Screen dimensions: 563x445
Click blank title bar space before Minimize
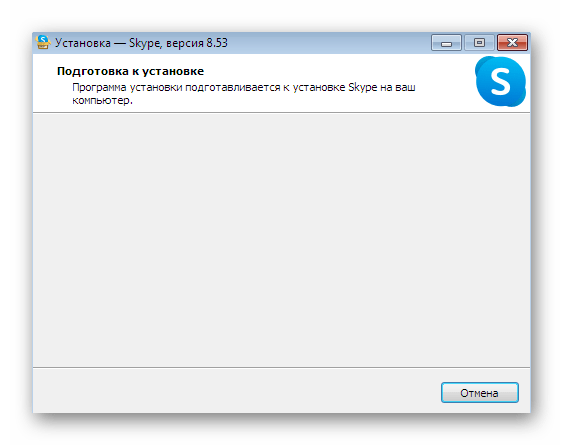329,43
